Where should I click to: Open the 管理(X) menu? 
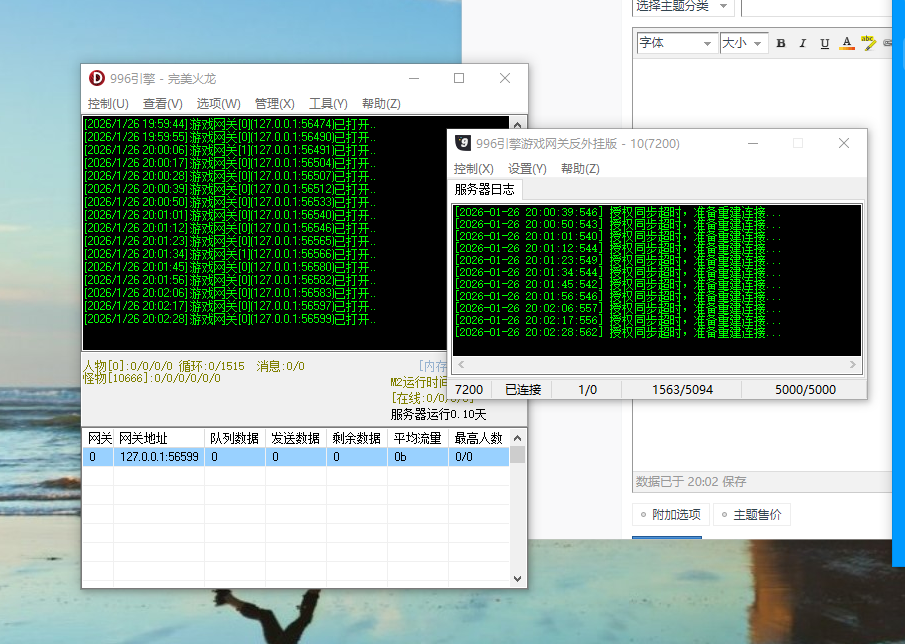coord(274,103)
